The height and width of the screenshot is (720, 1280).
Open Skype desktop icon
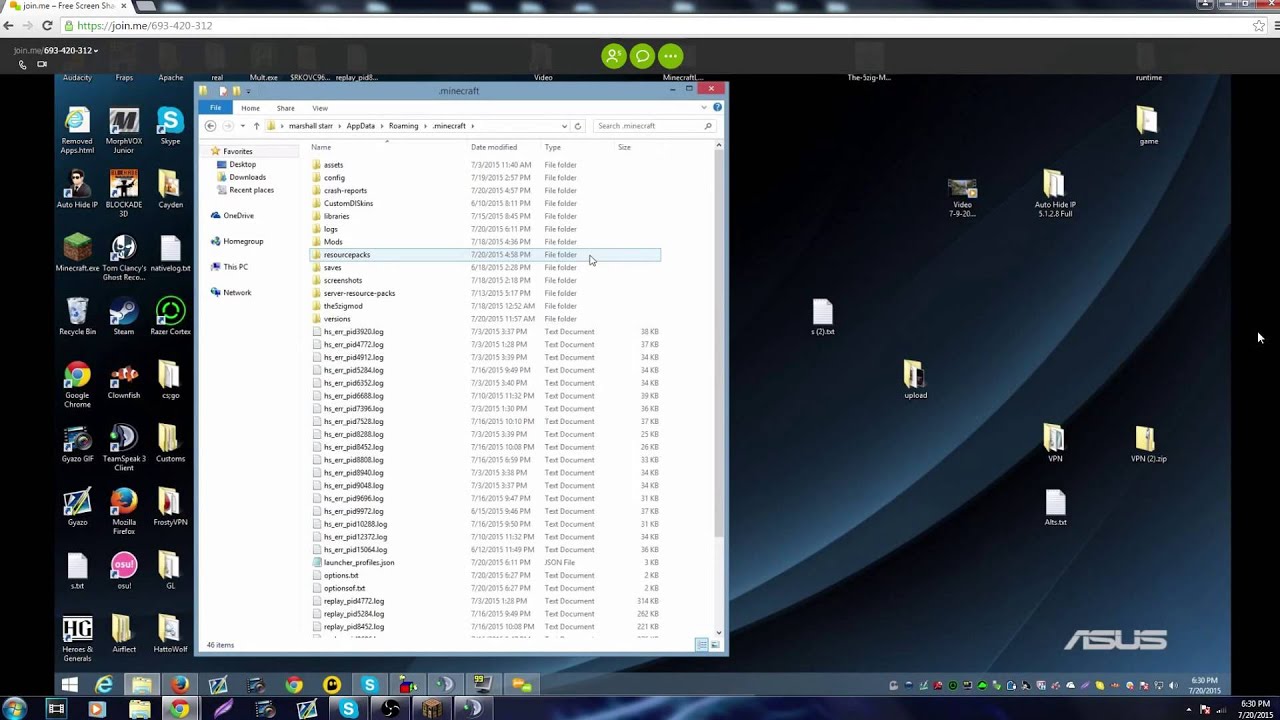(170, 127)
